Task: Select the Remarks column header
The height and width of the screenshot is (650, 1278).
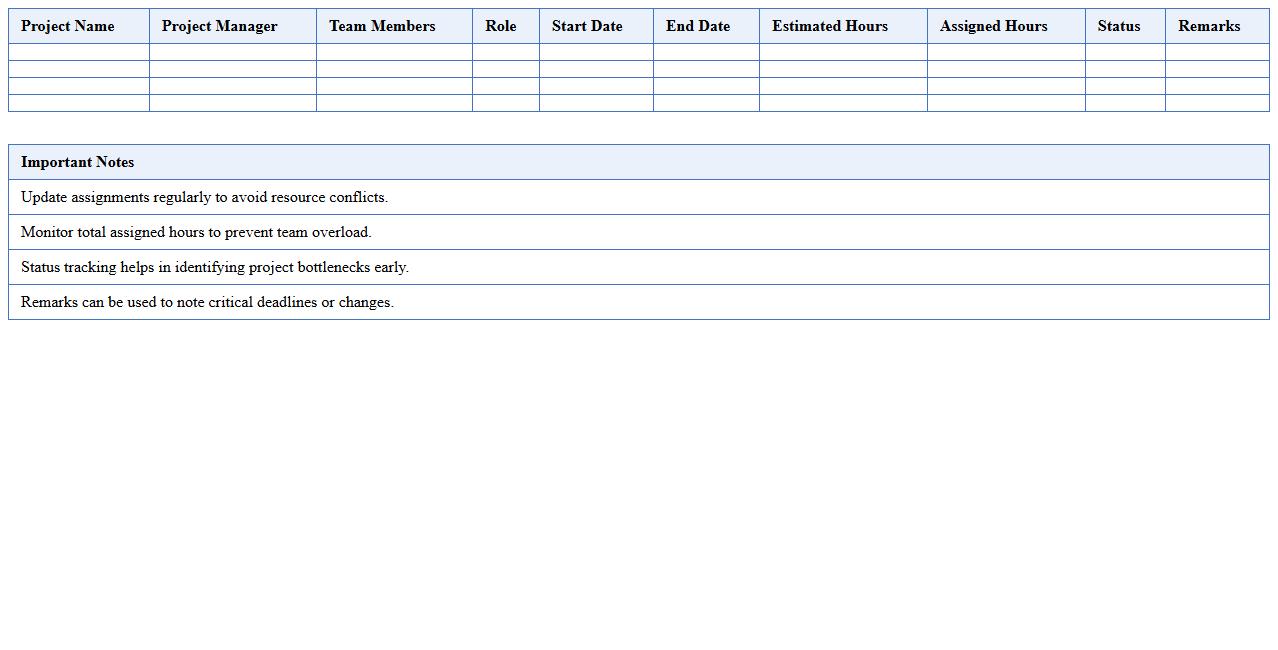Action: 1208,26
